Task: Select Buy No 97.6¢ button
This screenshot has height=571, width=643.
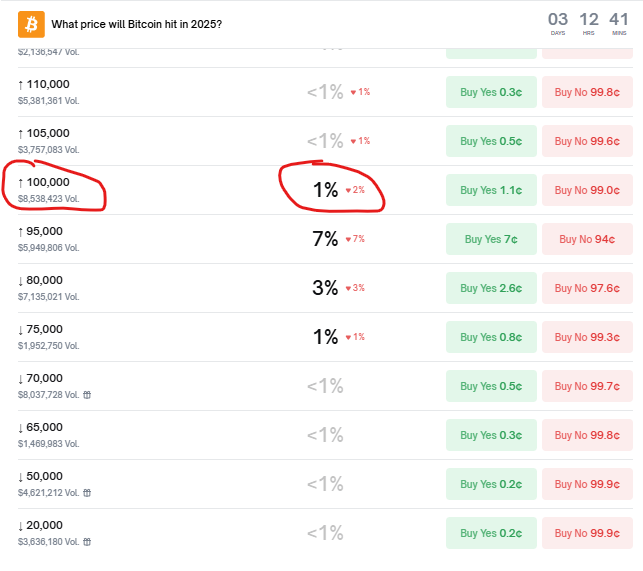Action: pyautogui.click(x=587, y=288)
